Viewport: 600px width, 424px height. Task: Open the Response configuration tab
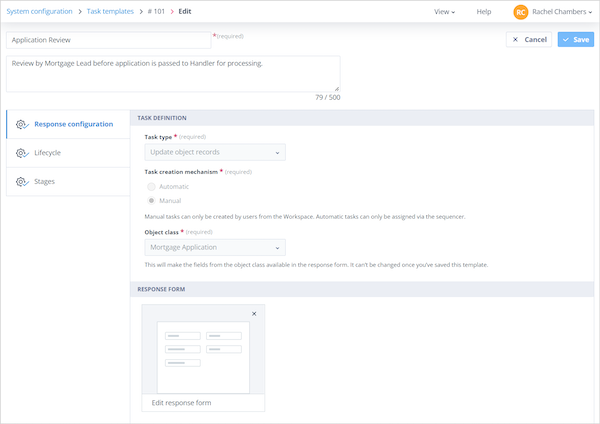point(68,124)
